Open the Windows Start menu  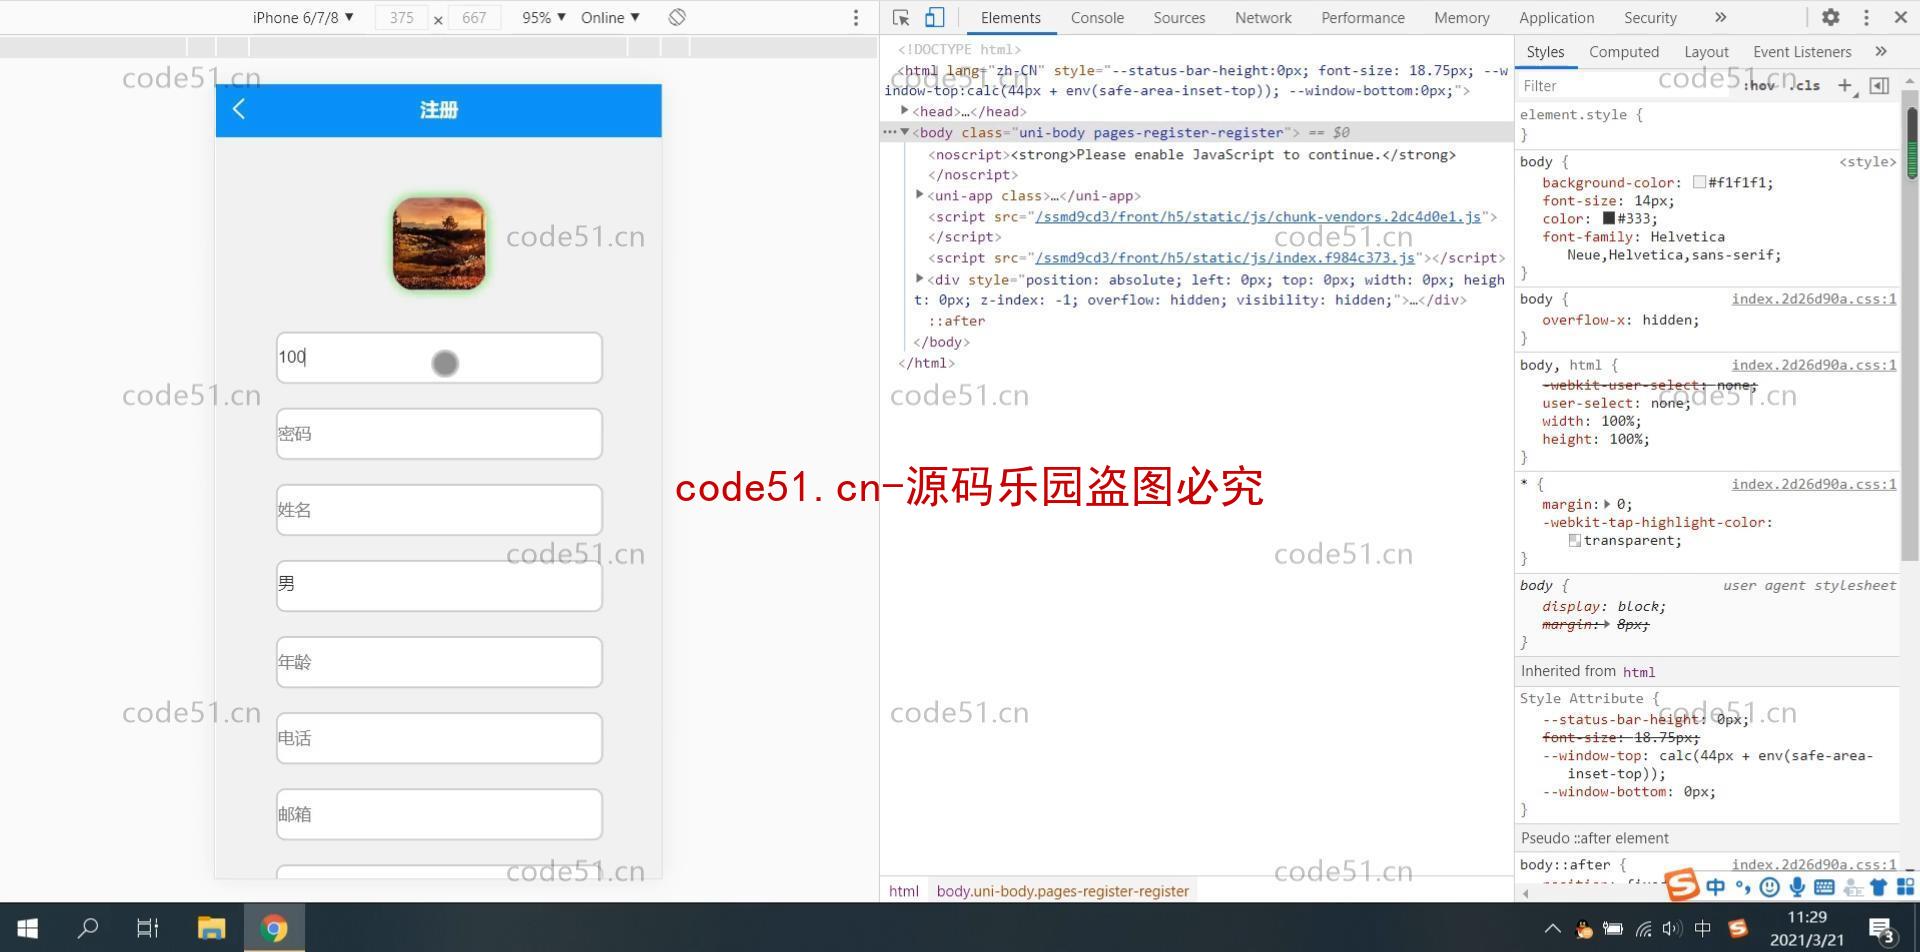[28, 928]
